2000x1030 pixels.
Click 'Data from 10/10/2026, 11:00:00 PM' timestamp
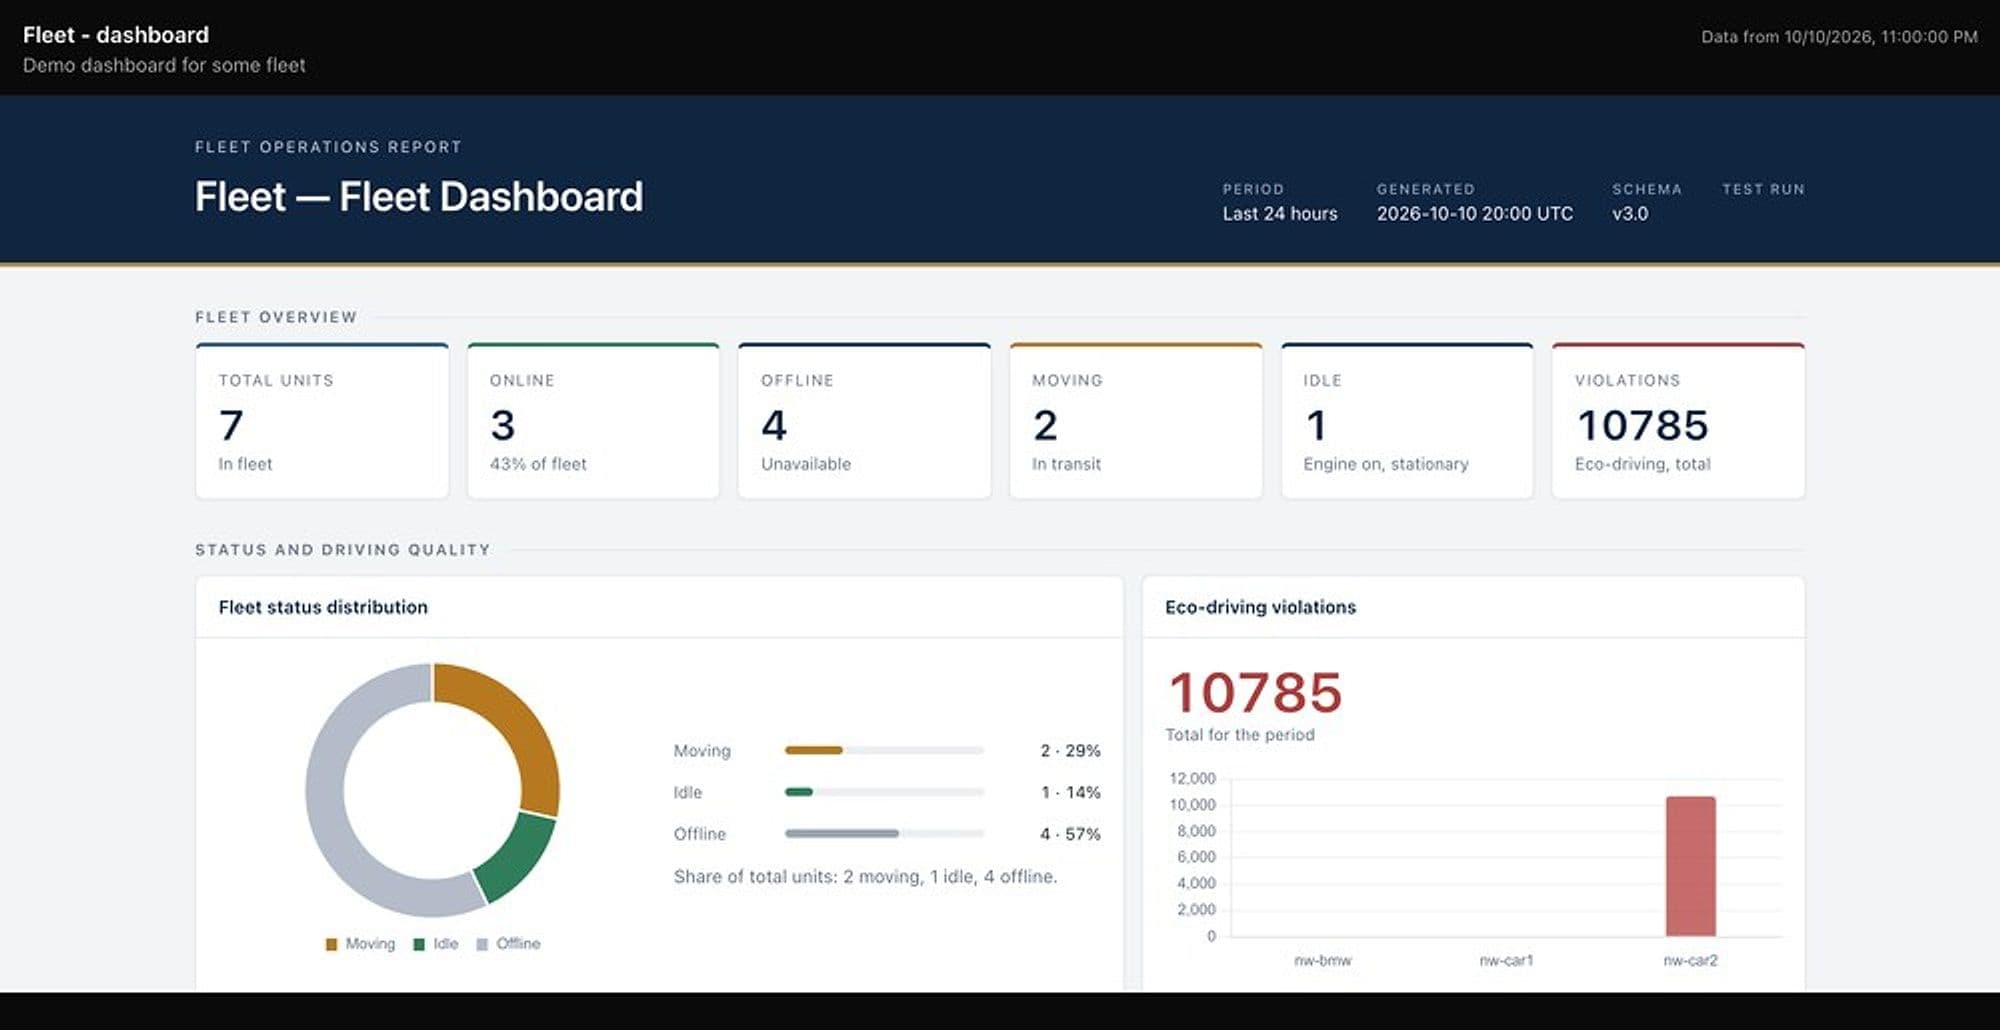click(x=1839, y=37)
